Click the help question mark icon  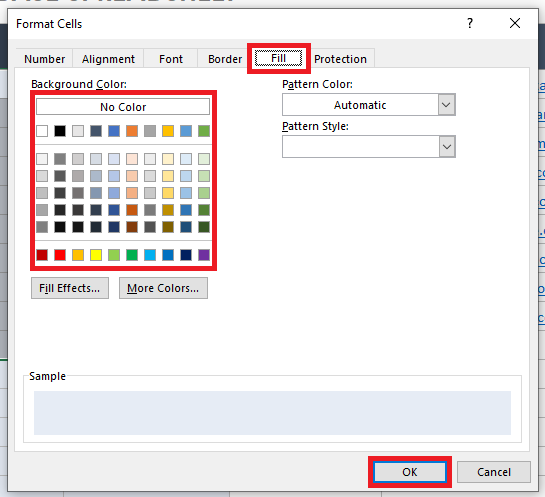tap(470, 23)
